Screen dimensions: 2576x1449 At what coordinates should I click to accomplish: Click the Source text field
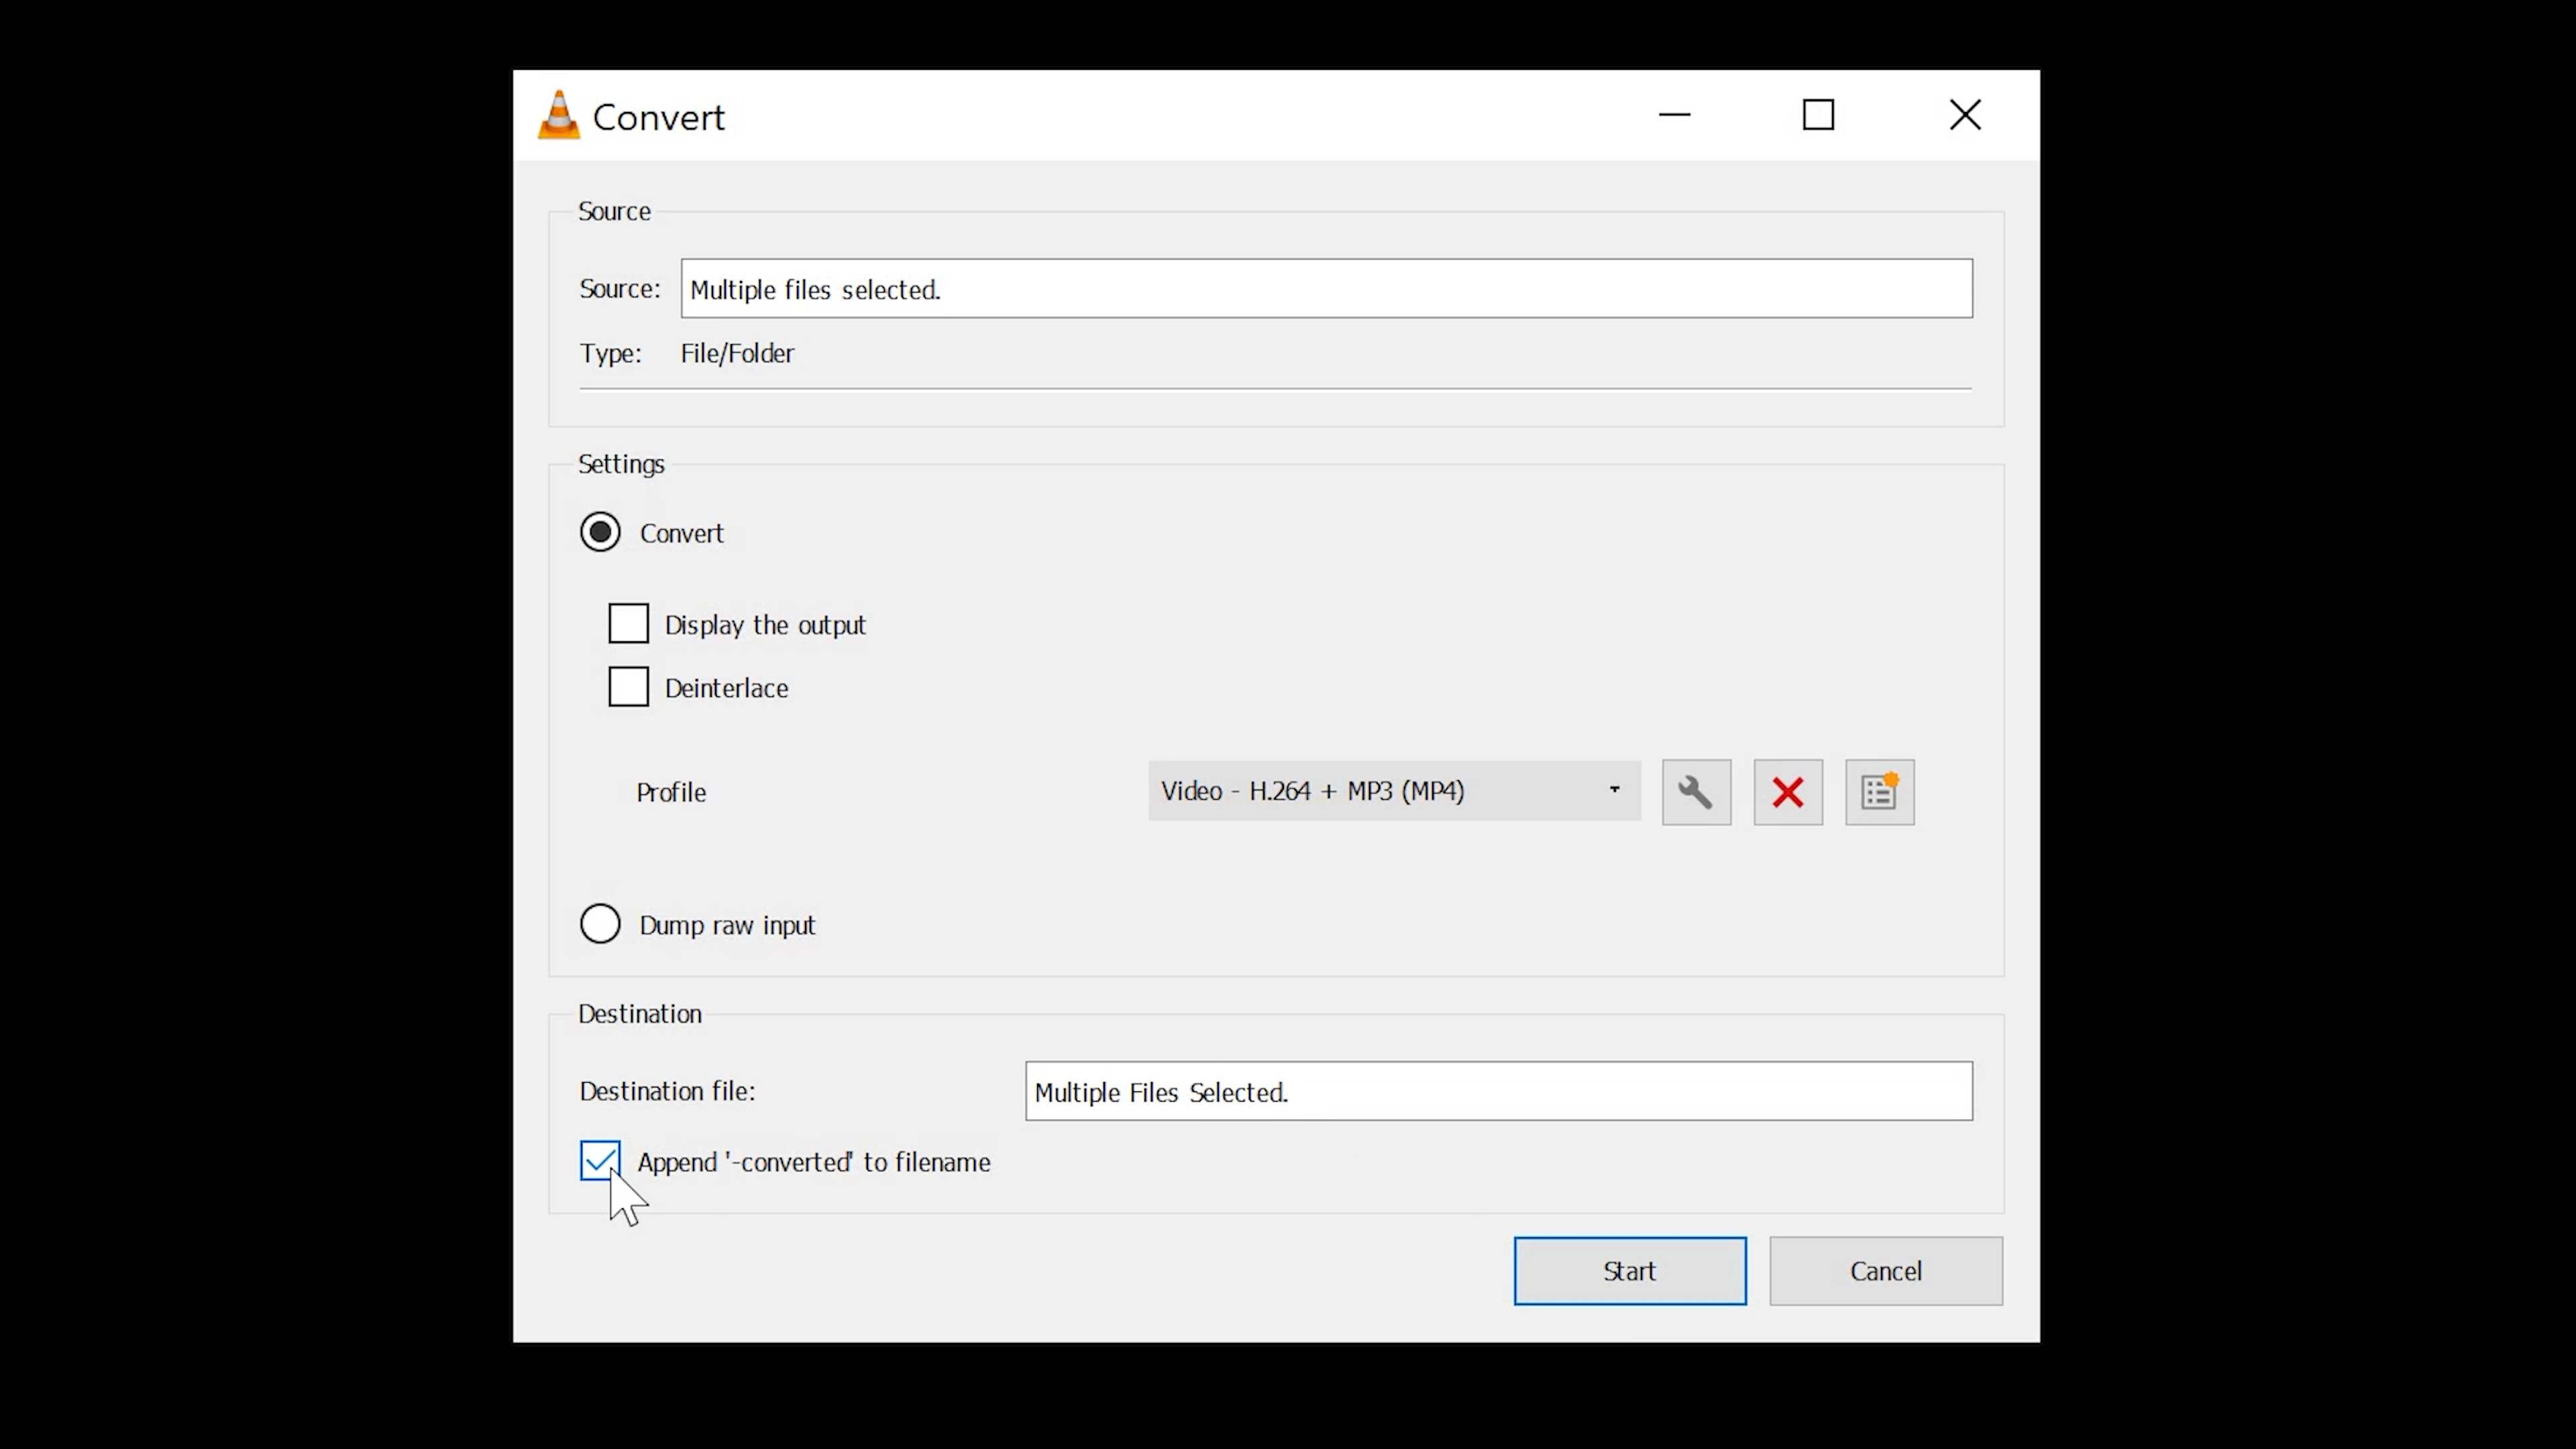1326,289
